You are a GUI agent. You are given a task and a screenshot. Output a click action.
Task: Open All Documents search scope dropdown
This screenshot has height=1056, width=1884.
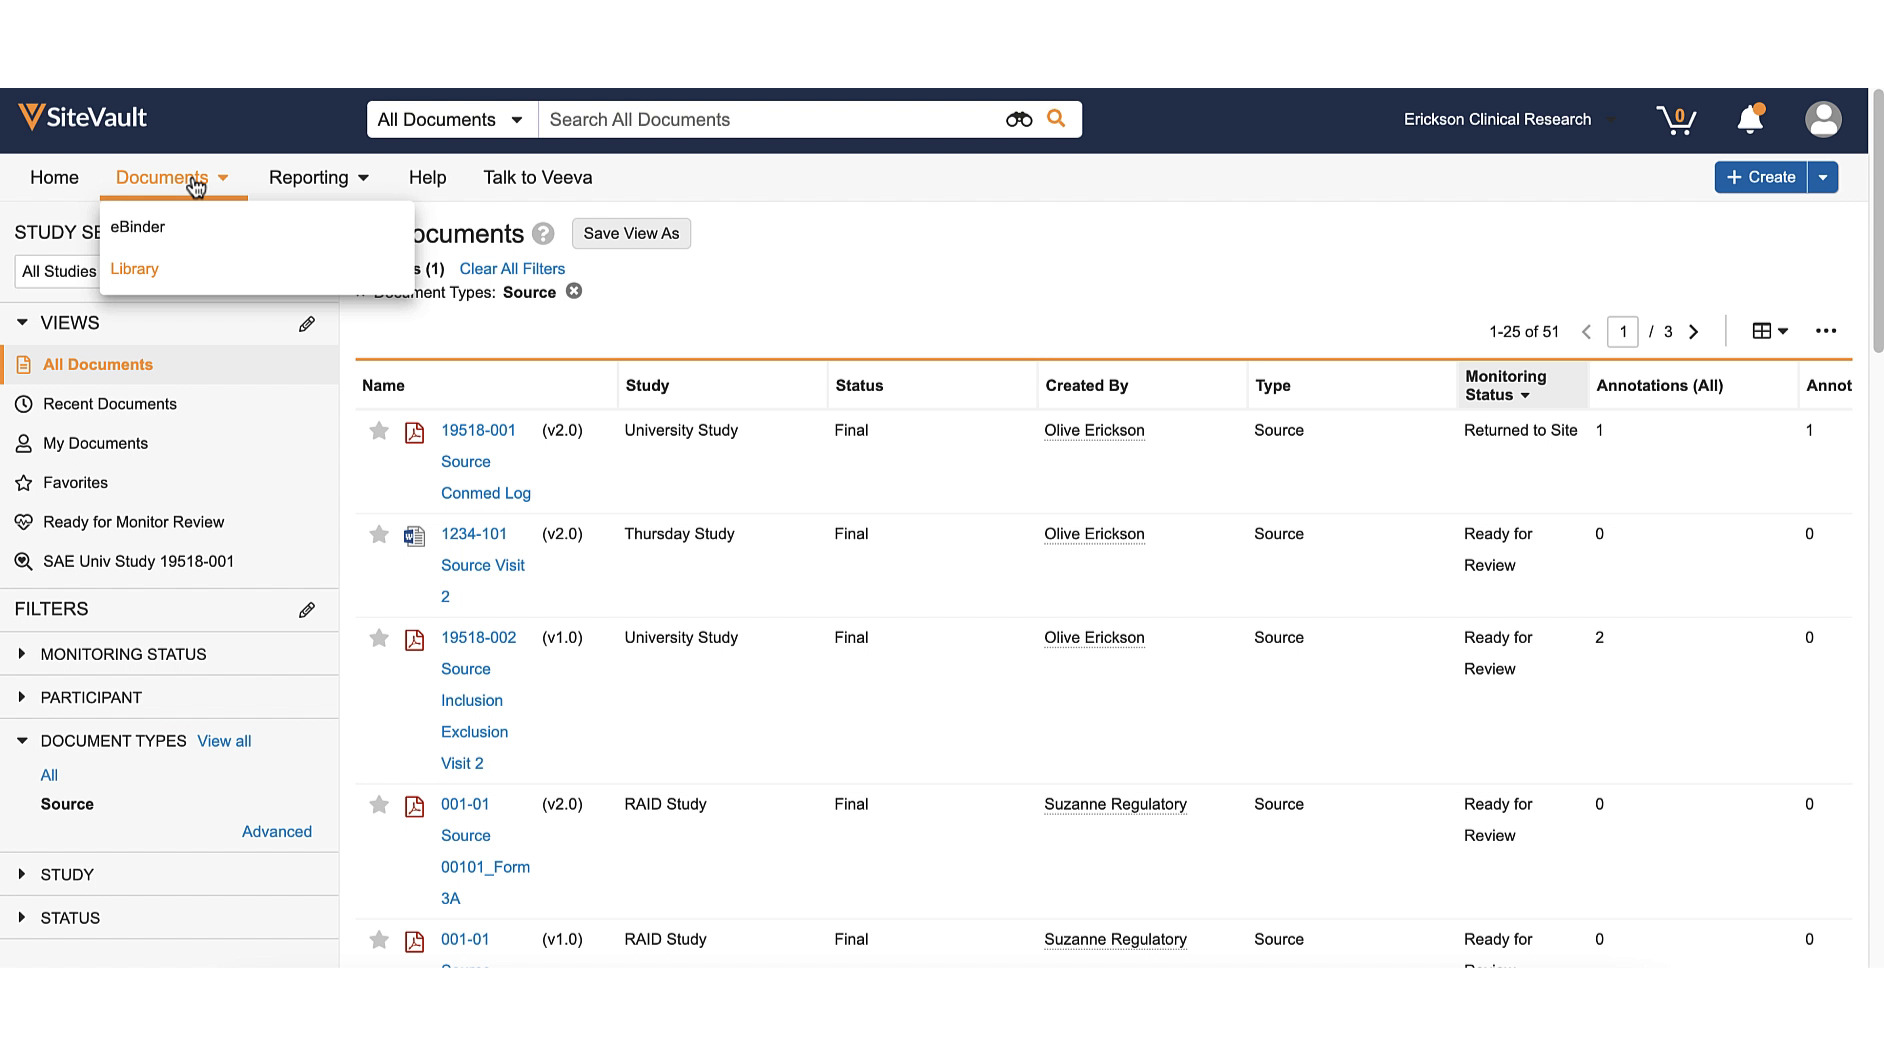(452, 119)
